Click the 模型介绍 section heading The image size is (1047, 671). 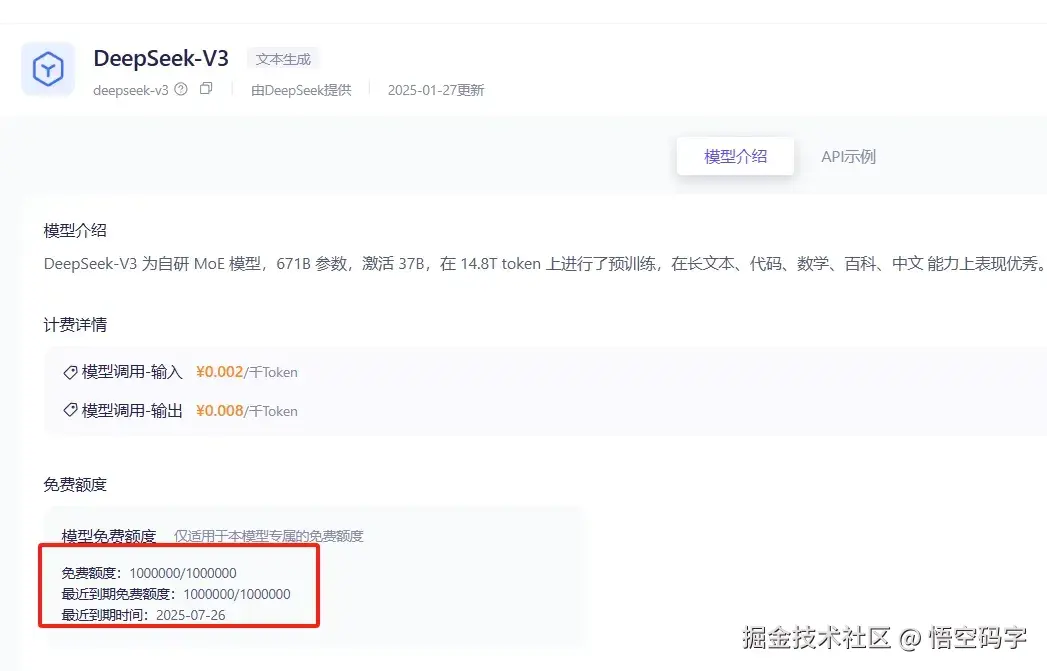point(75,231)
